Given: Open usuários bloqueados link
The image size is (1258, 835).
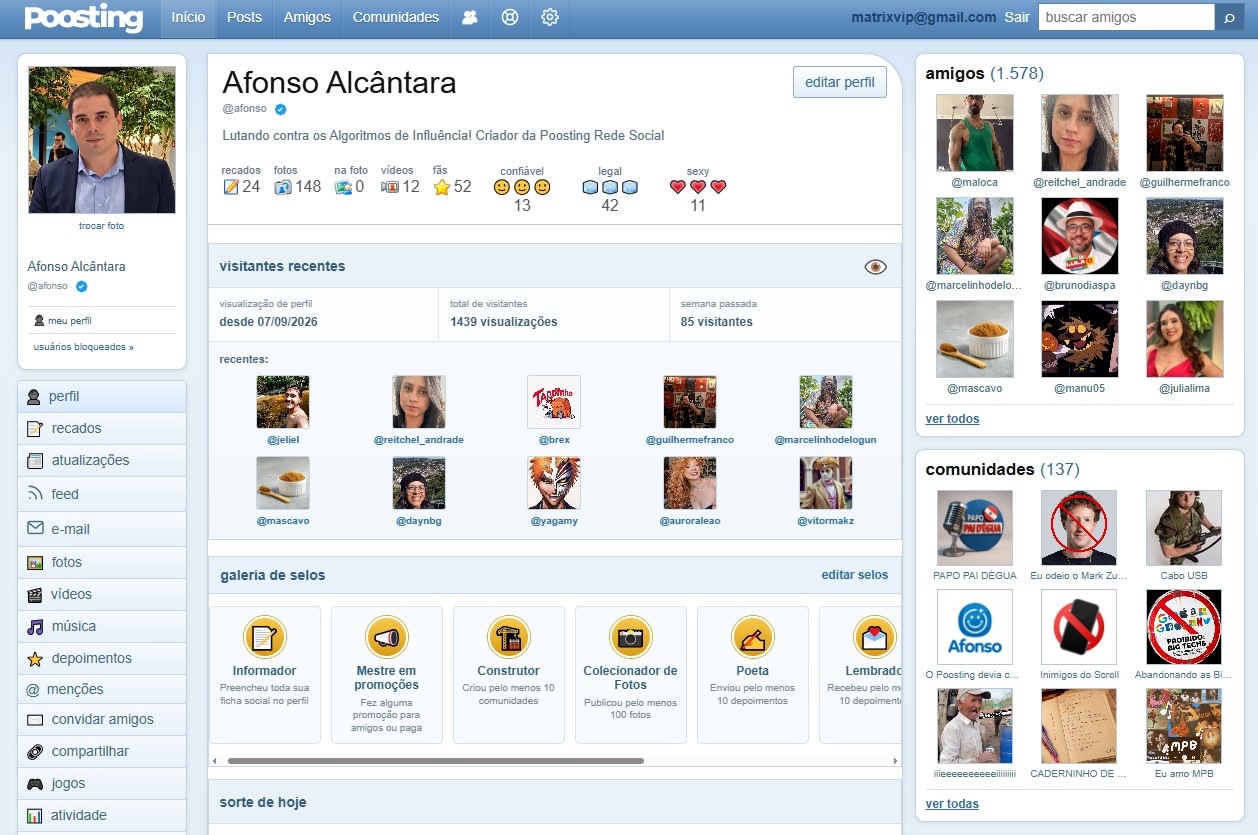Looking at the screenshot, I should click(83, 347).
